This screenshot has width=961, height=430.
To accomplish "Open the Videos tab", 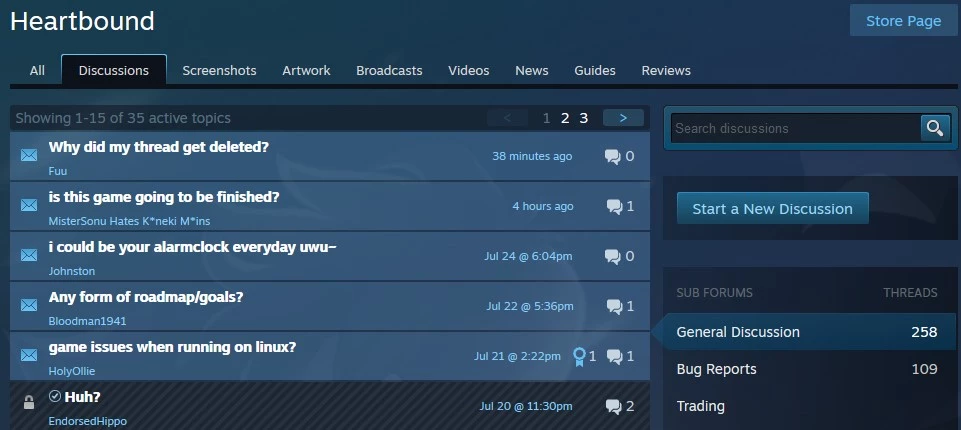I will click(x=469, y=70).
